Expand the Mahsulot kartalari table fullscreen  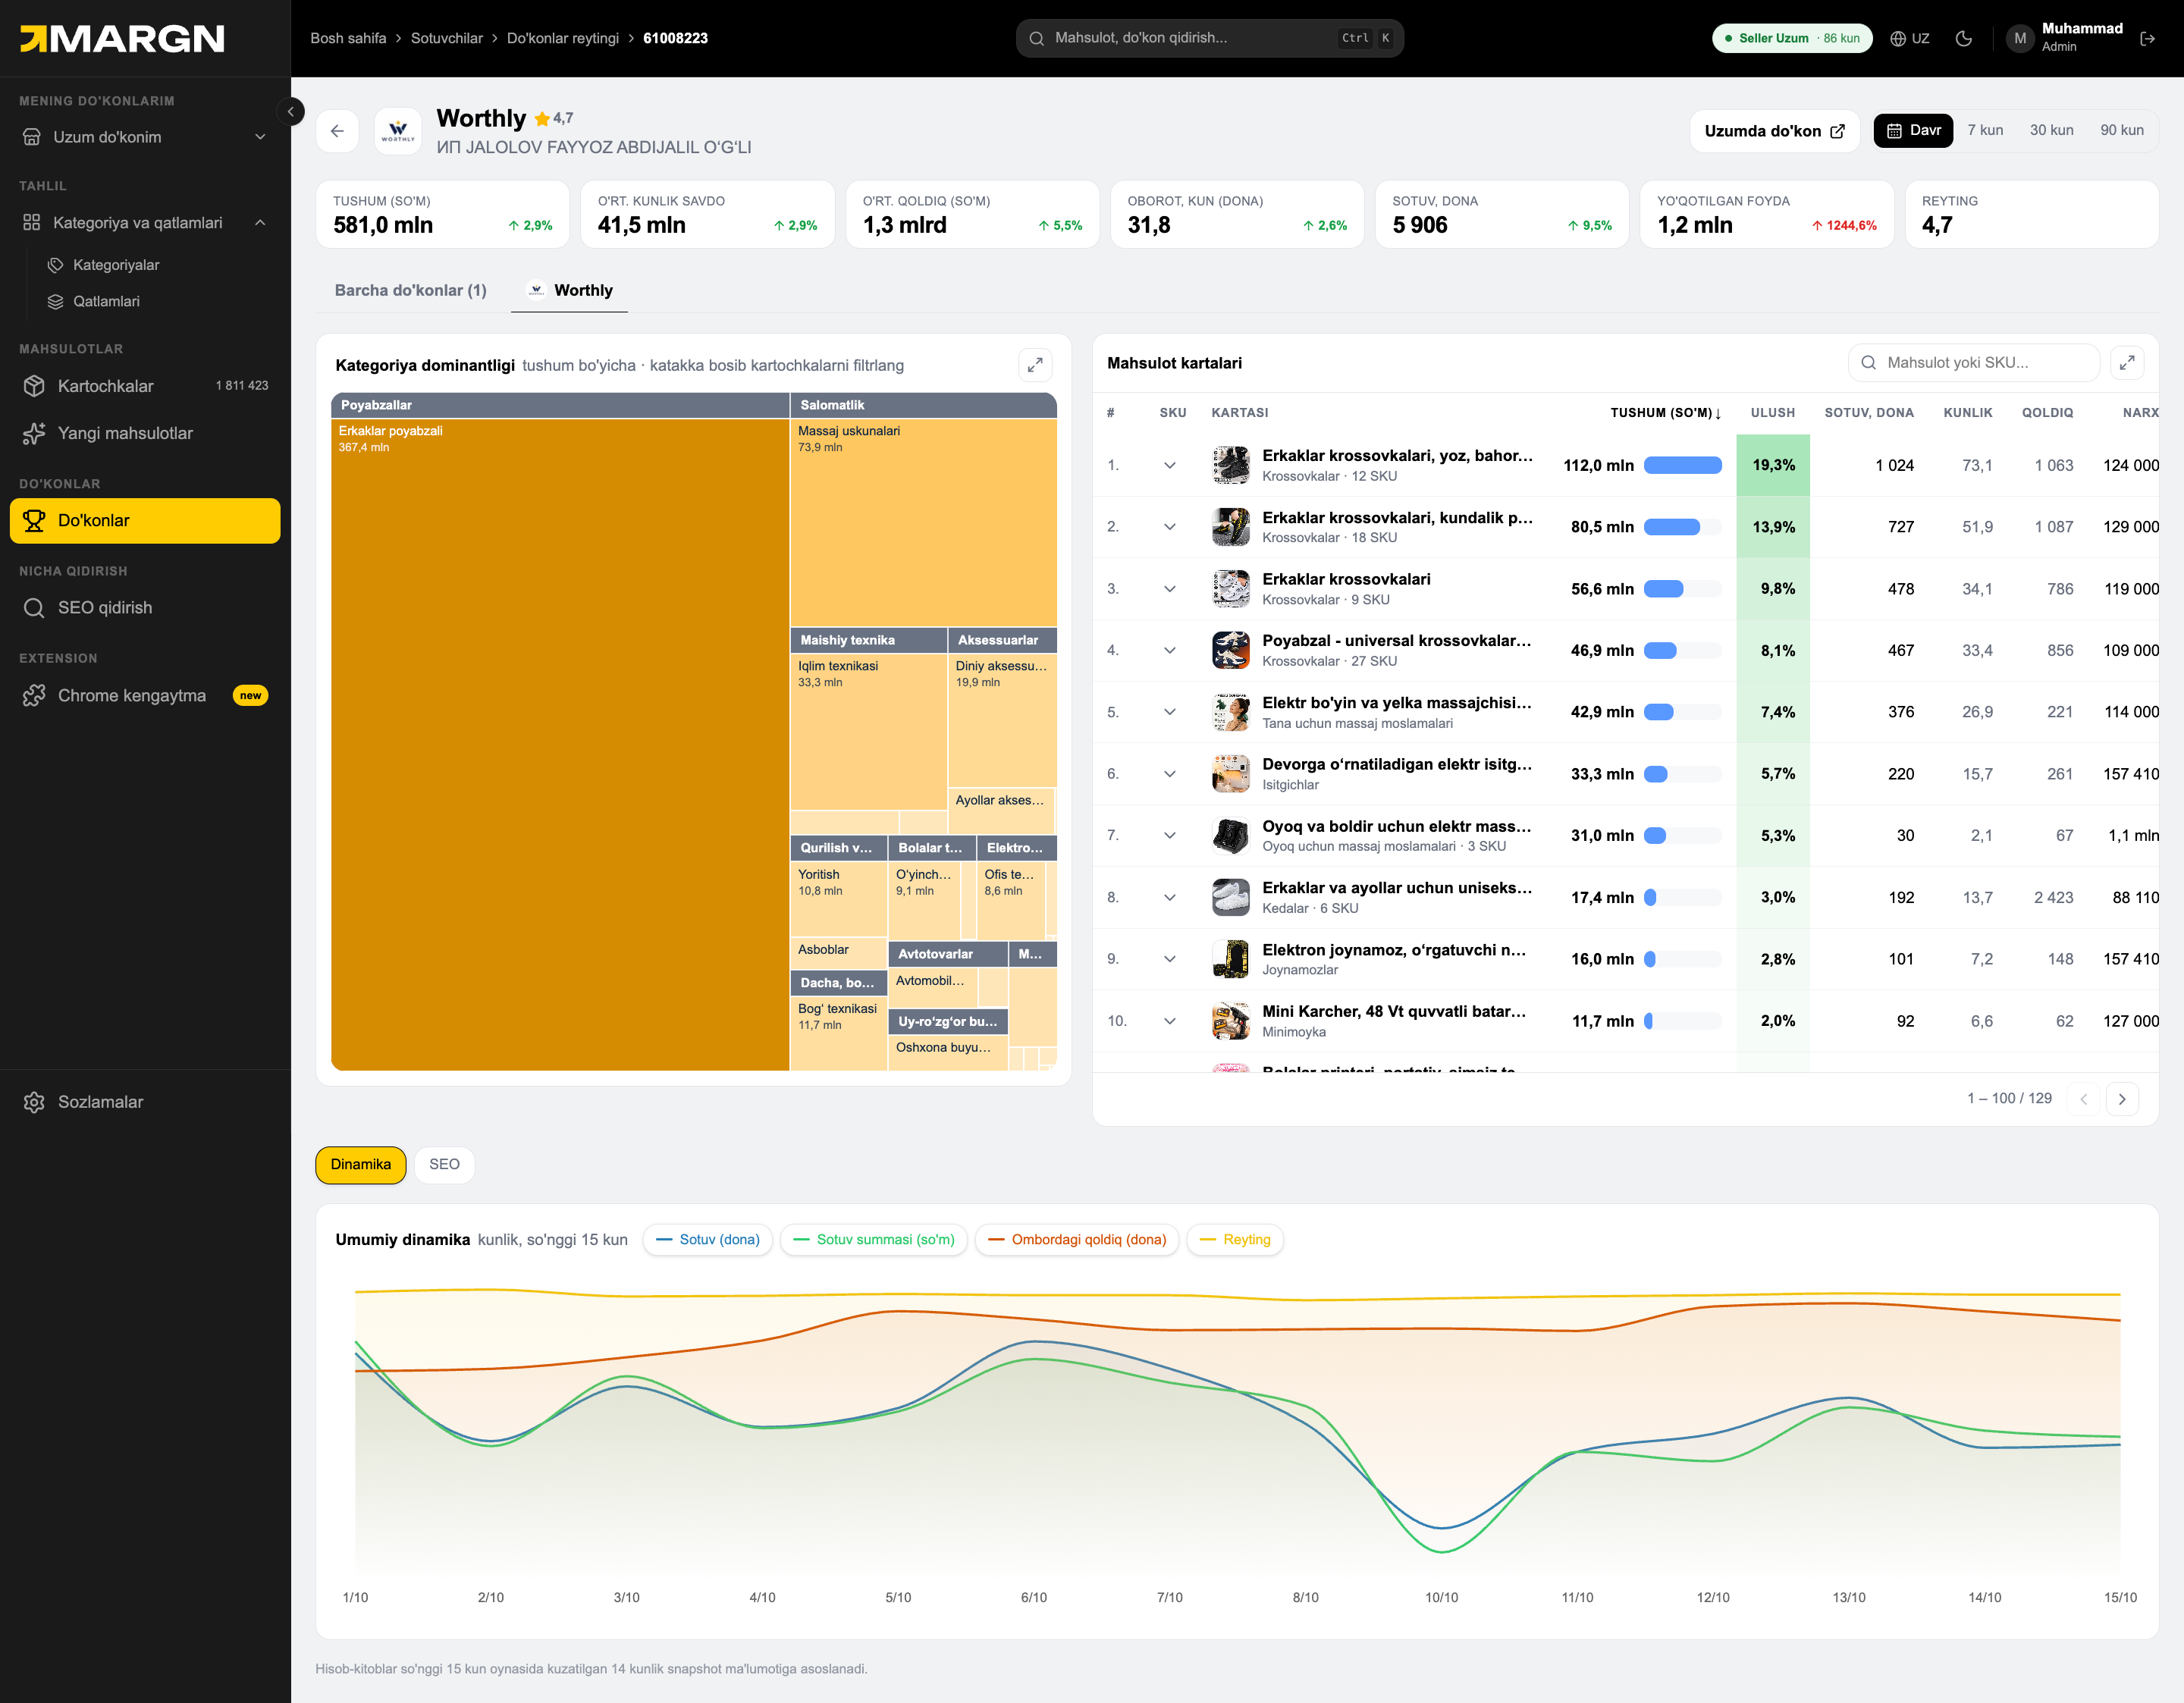2127,363
